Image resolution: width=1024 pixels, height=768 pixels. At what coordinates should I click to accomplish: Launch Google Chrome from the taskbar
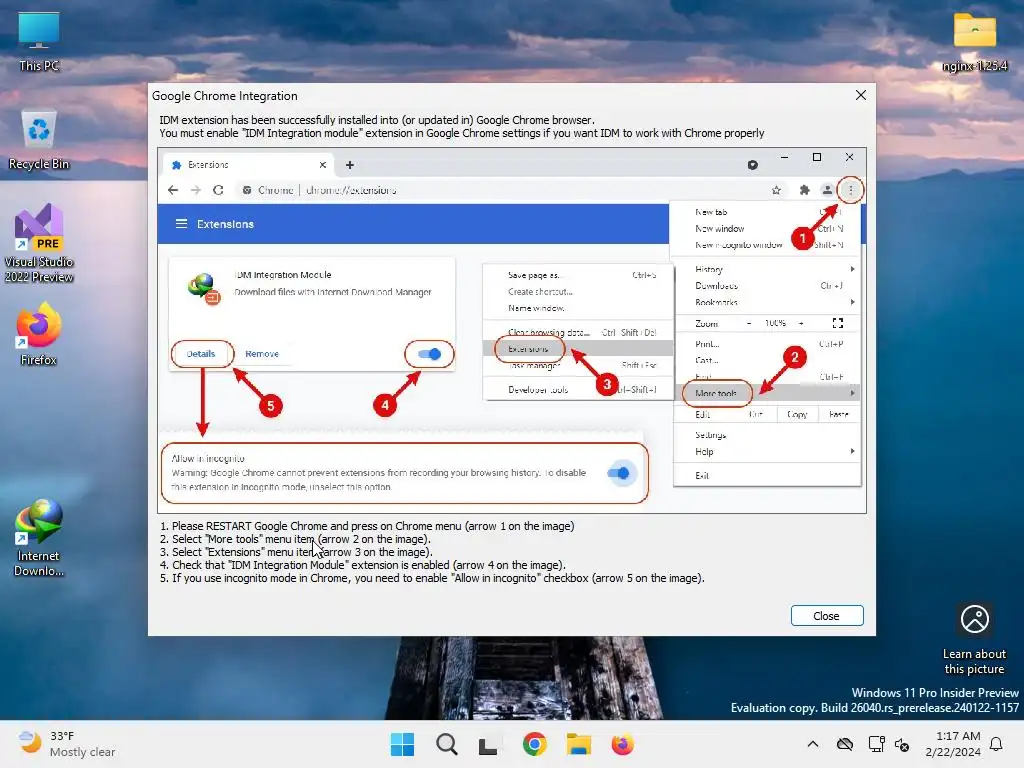tap(534, 744)
